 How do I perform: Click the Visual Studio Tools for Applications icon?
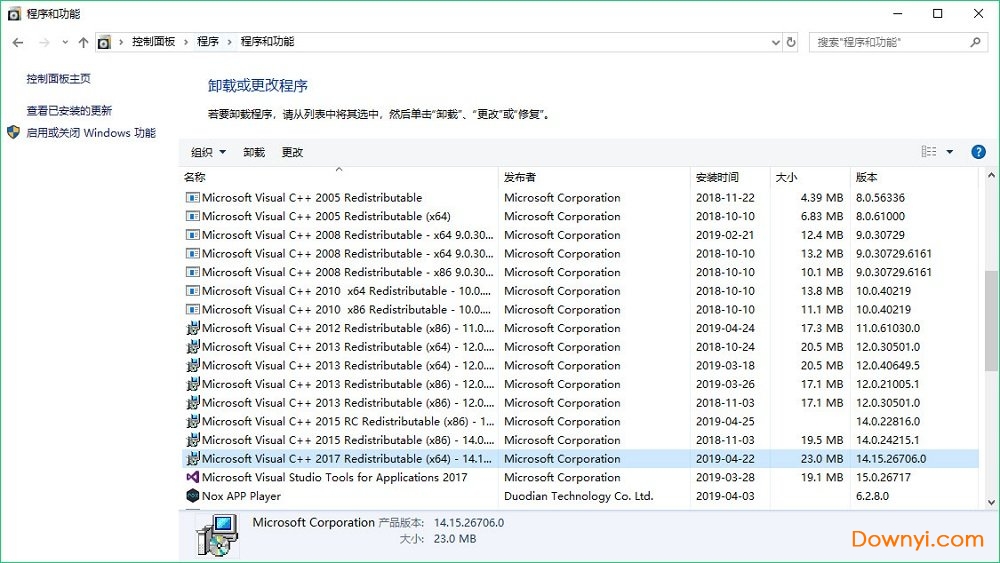[192, 477]
